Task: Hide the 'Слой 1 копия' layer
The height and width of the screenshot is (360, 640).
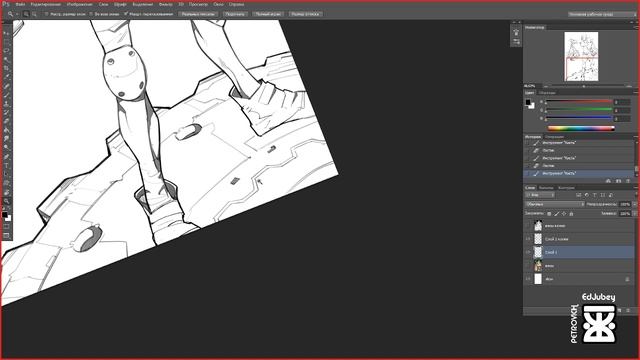Action: [x=528, y=239]
